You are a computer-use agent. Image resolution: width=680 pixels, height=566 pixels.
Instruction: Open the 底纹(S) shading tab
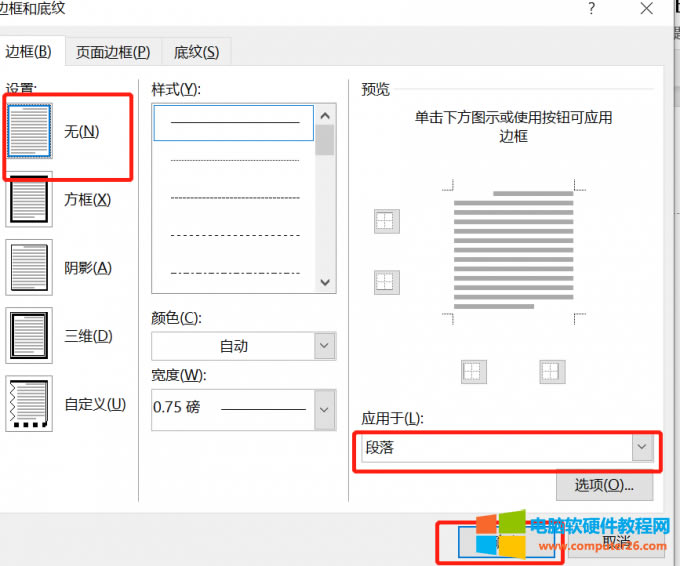195,52
